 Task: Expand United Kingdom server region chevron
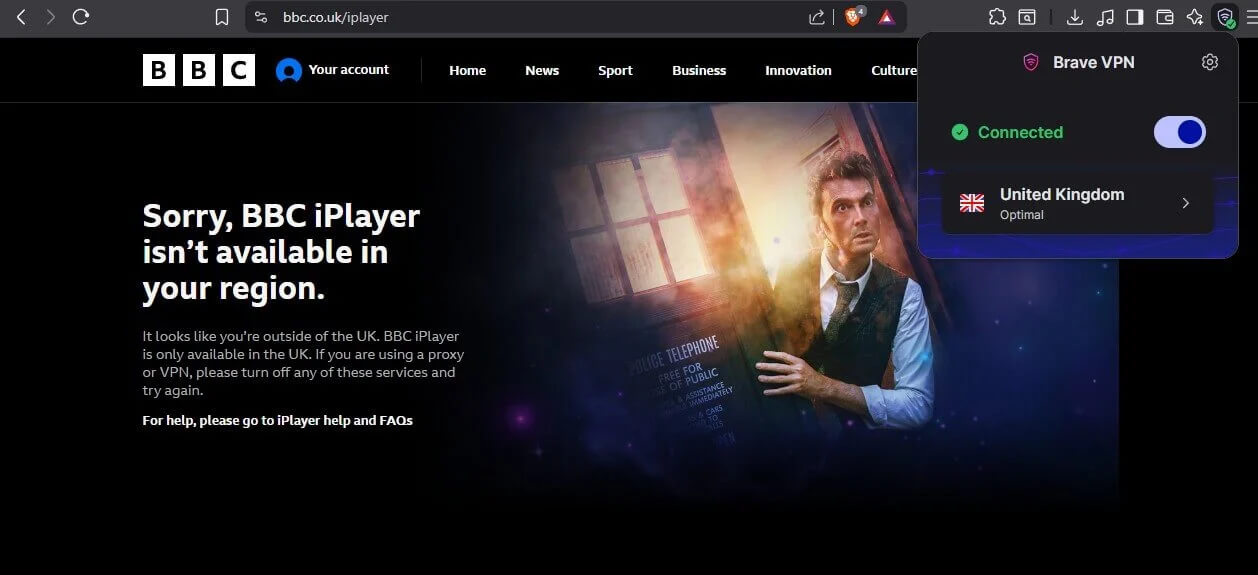coord(1186,203)
